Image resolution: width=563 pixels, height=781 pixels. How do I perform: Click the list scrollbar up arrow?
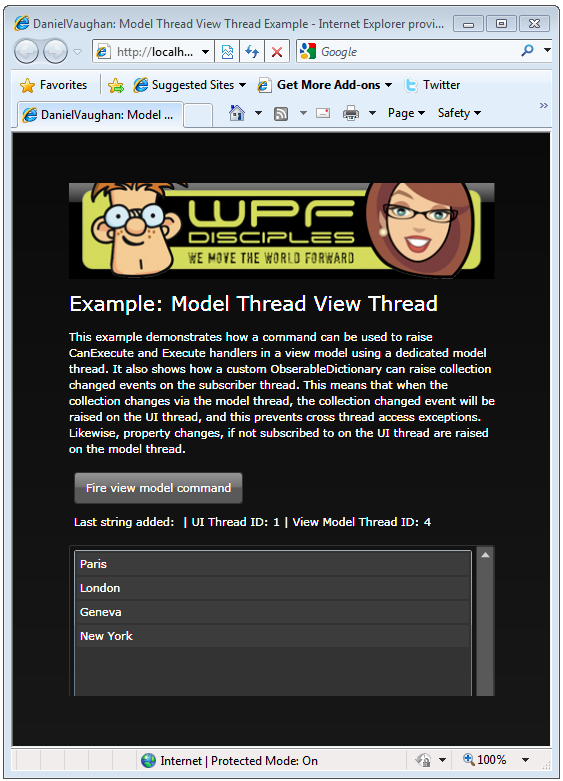coord(485,555)
